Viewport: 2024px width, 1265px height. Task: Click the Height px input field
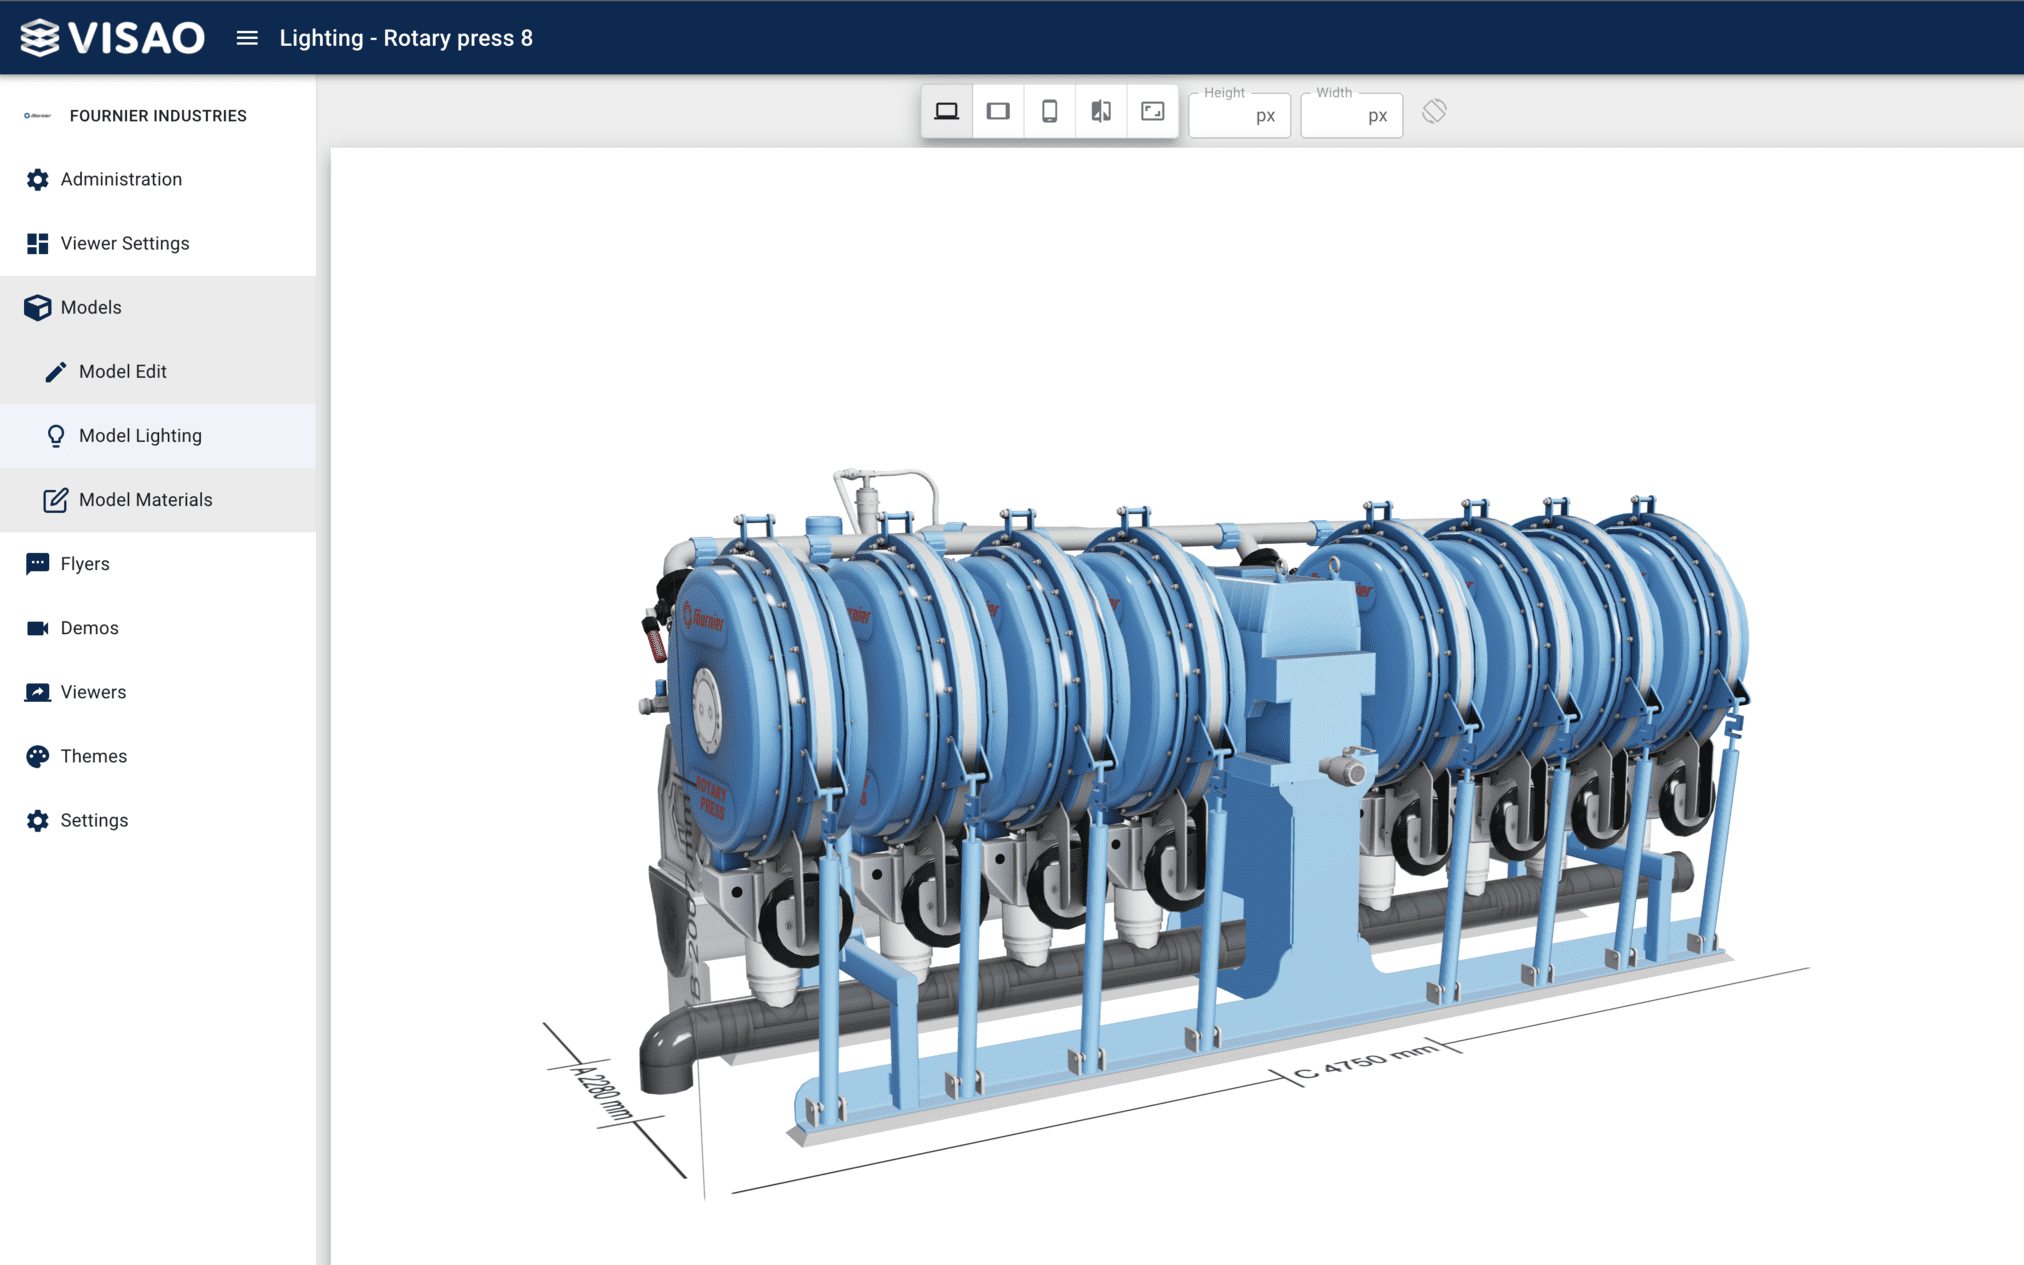click(1239, 115)
